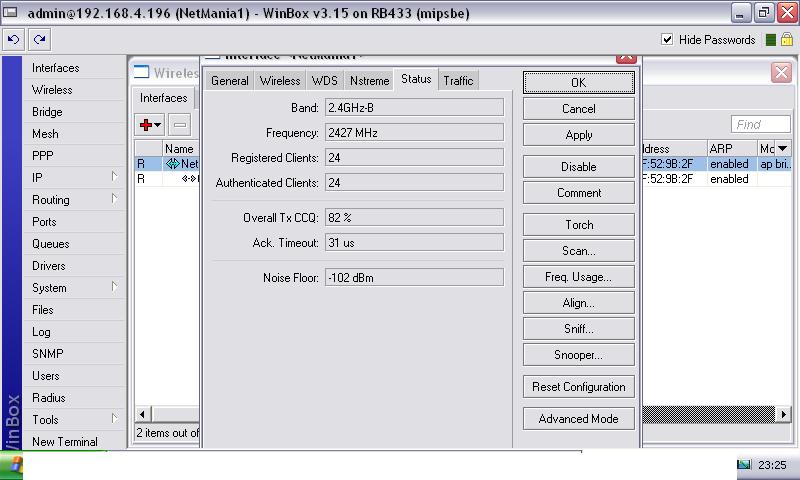Viewport: 800px width, 480px height.
Task: Click the Frequency field 2427 MHz
Action: click(414, 133)
